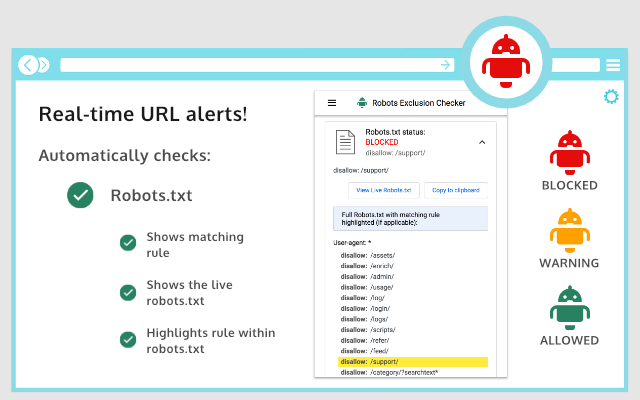Open the settings gear icon
The width and height of the screenshot is (640, 400).
point(611,96)
